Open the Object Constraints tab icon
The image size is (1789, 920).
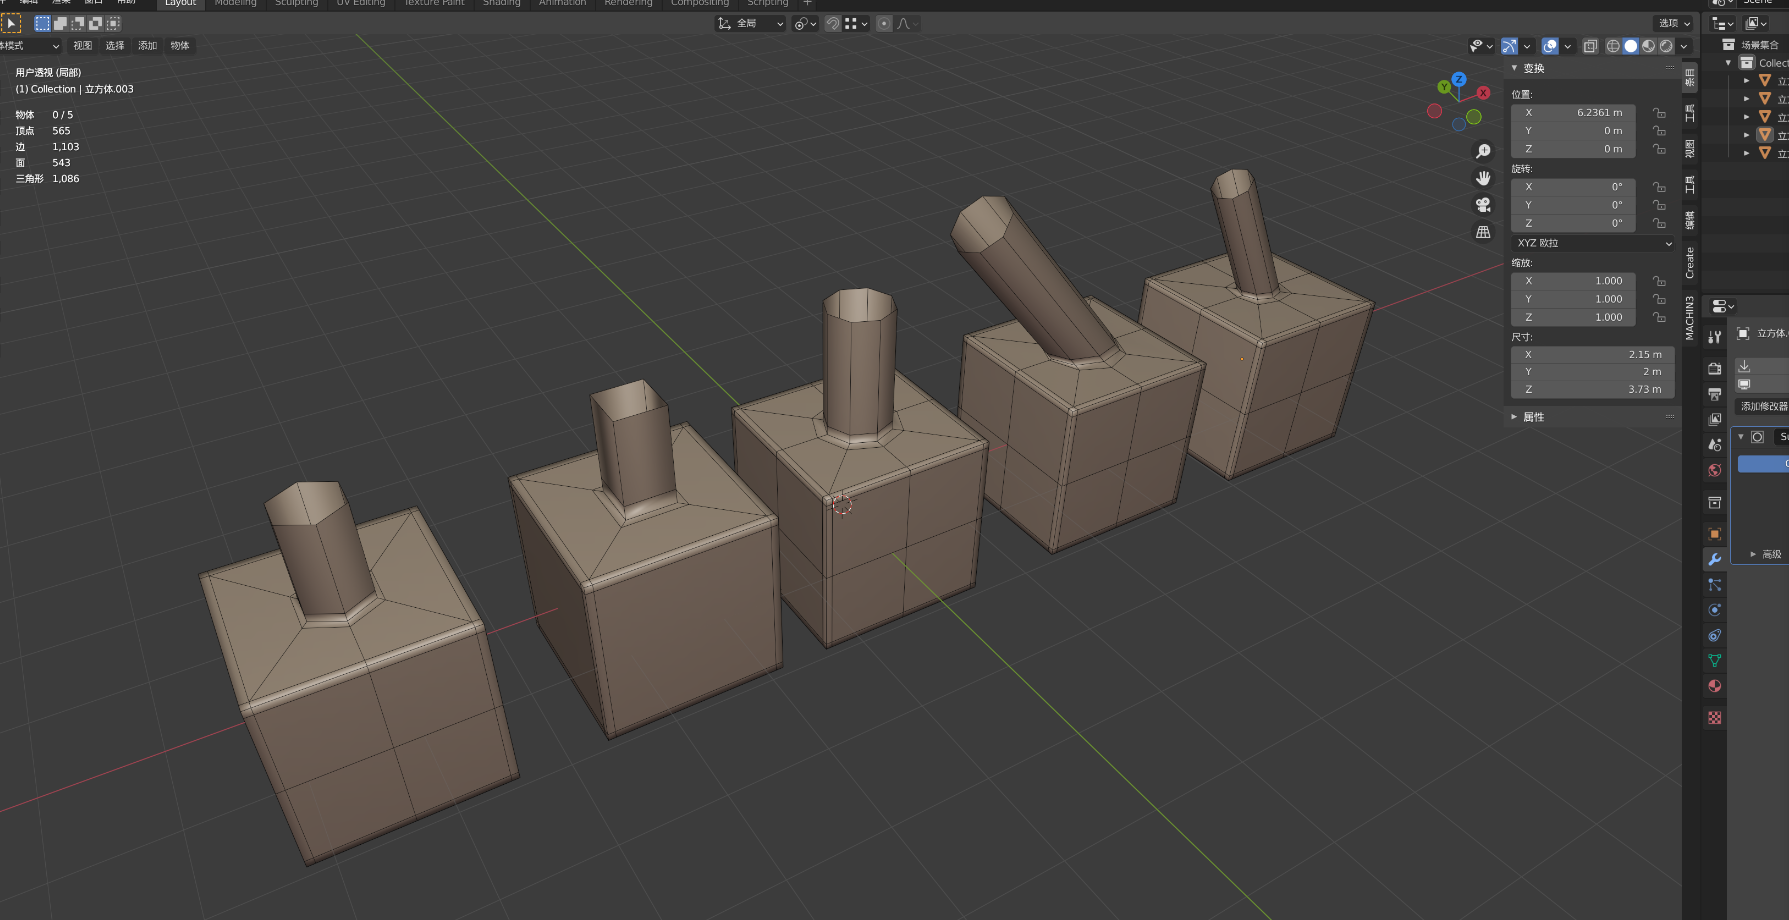pyautogui.click(x=1715, y=635)
